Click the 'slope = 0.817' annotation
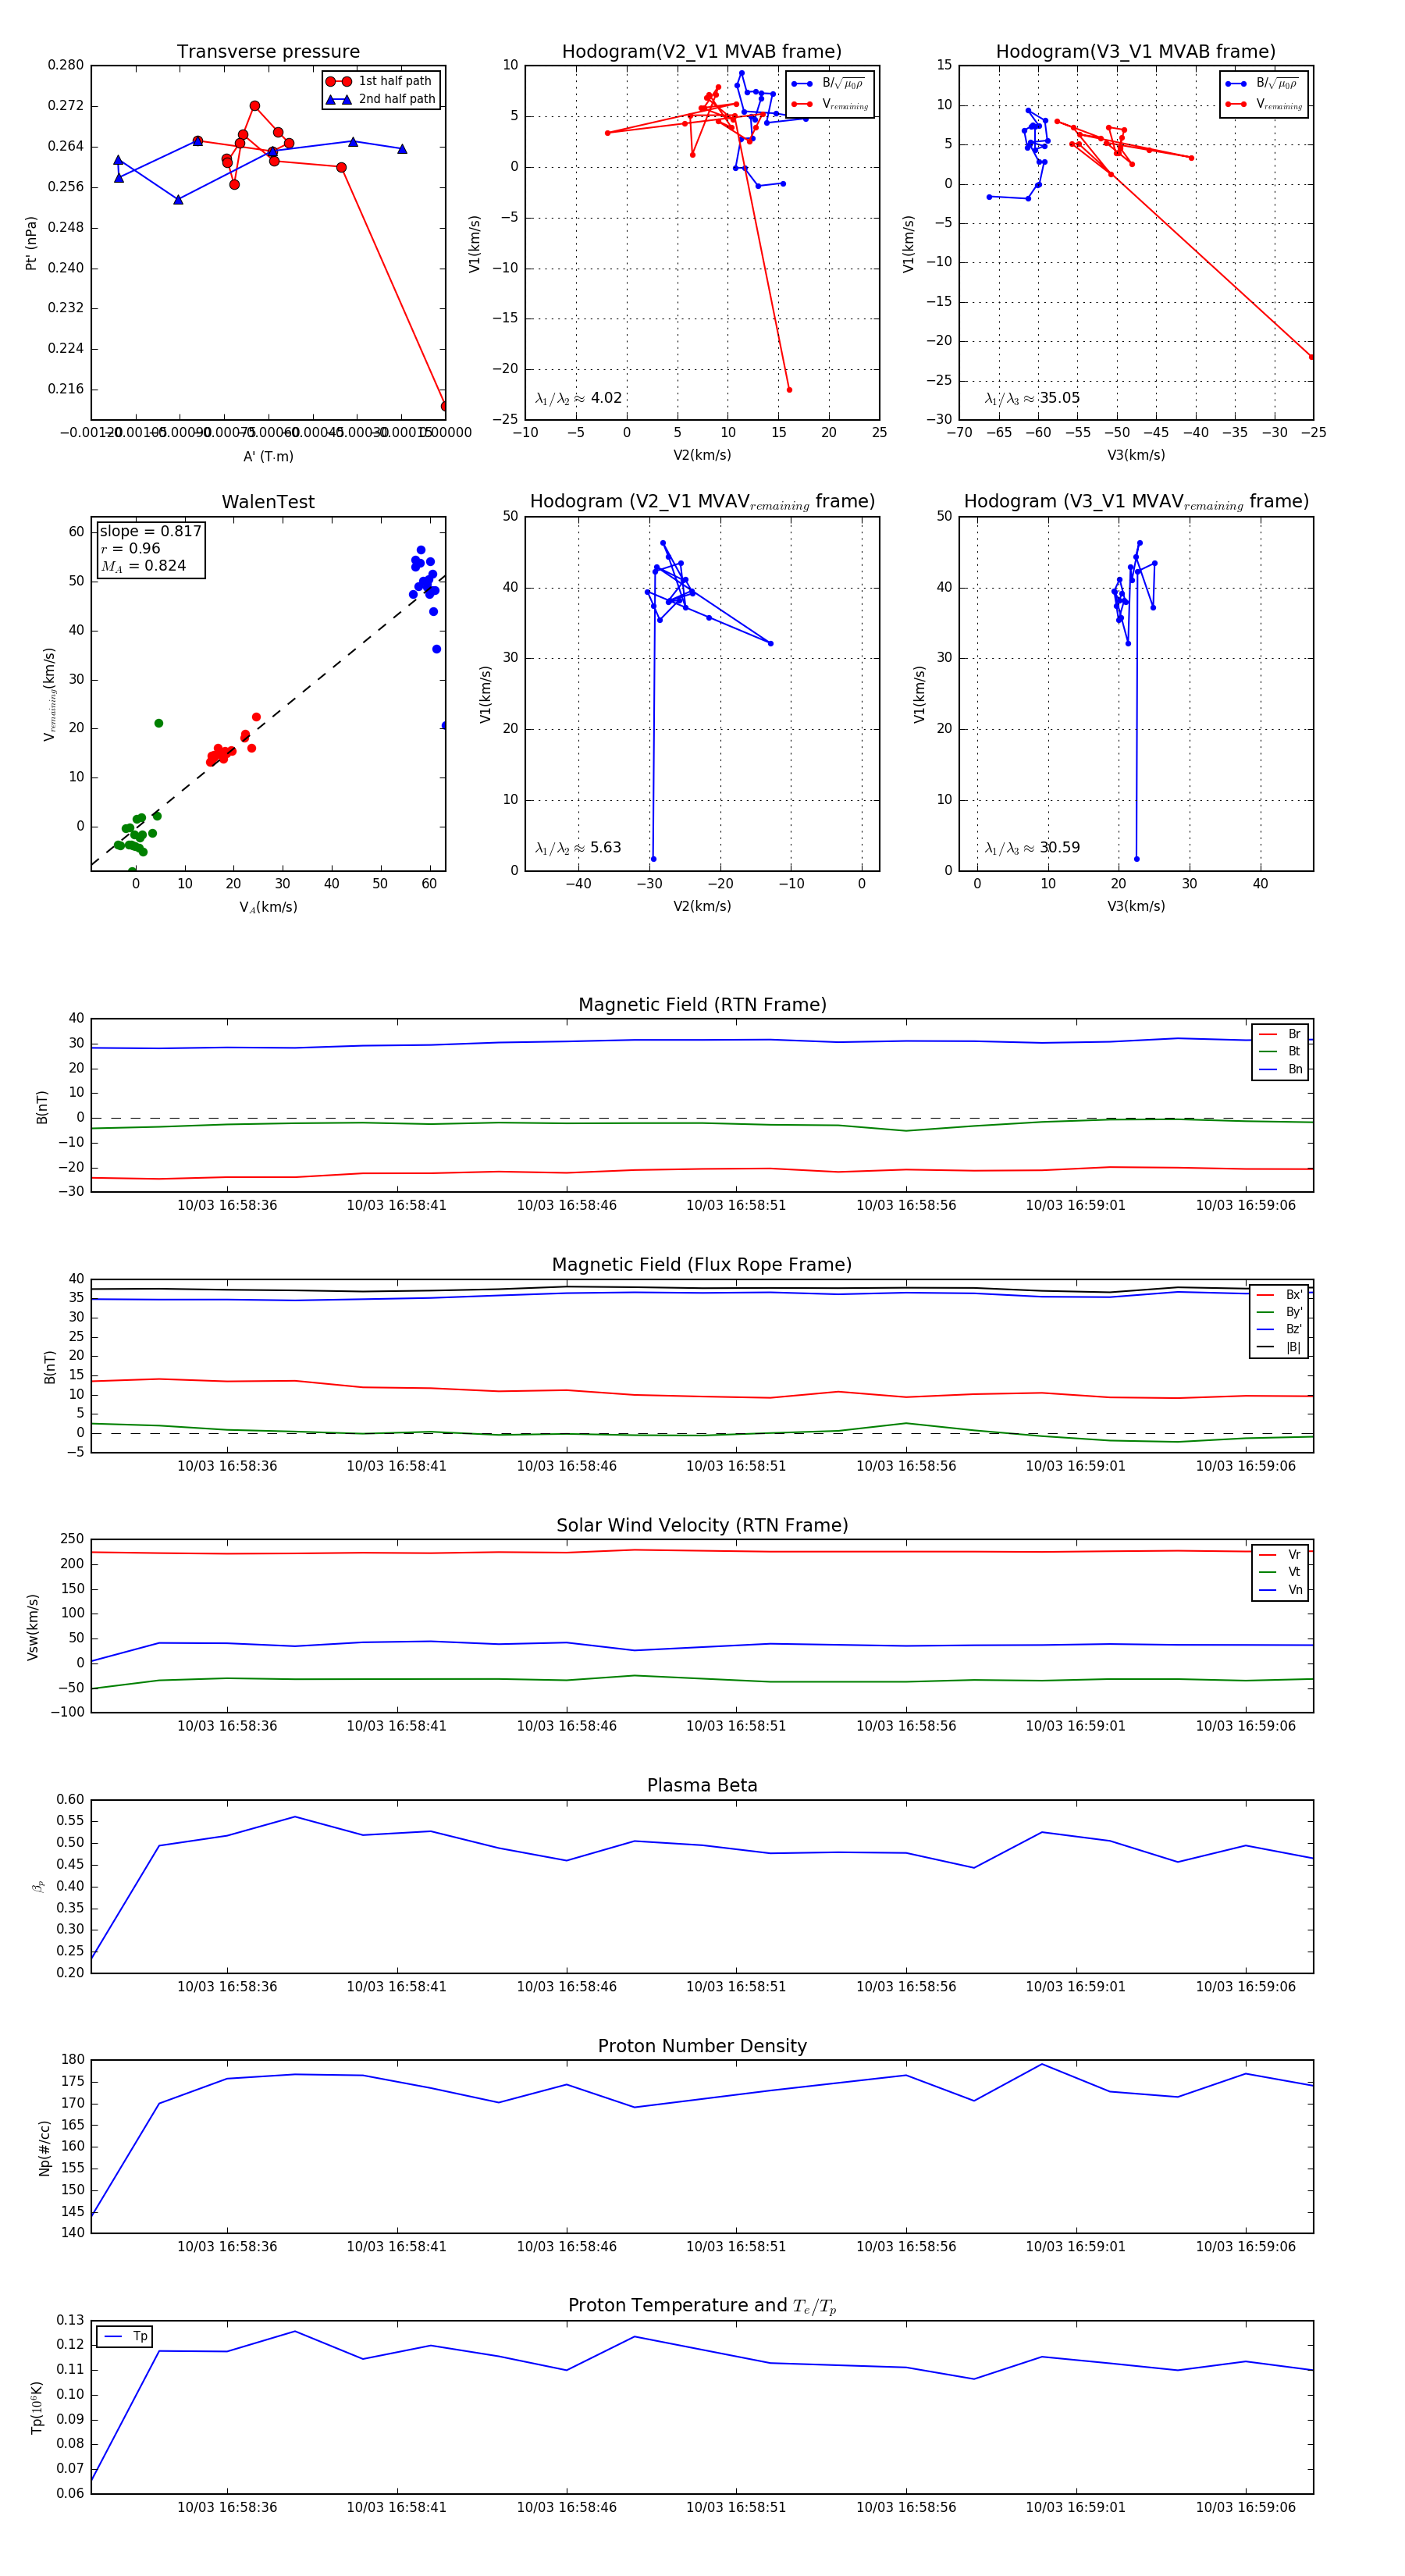Viewport: 1405px width, 2576px height. click(x=150, y=531)
